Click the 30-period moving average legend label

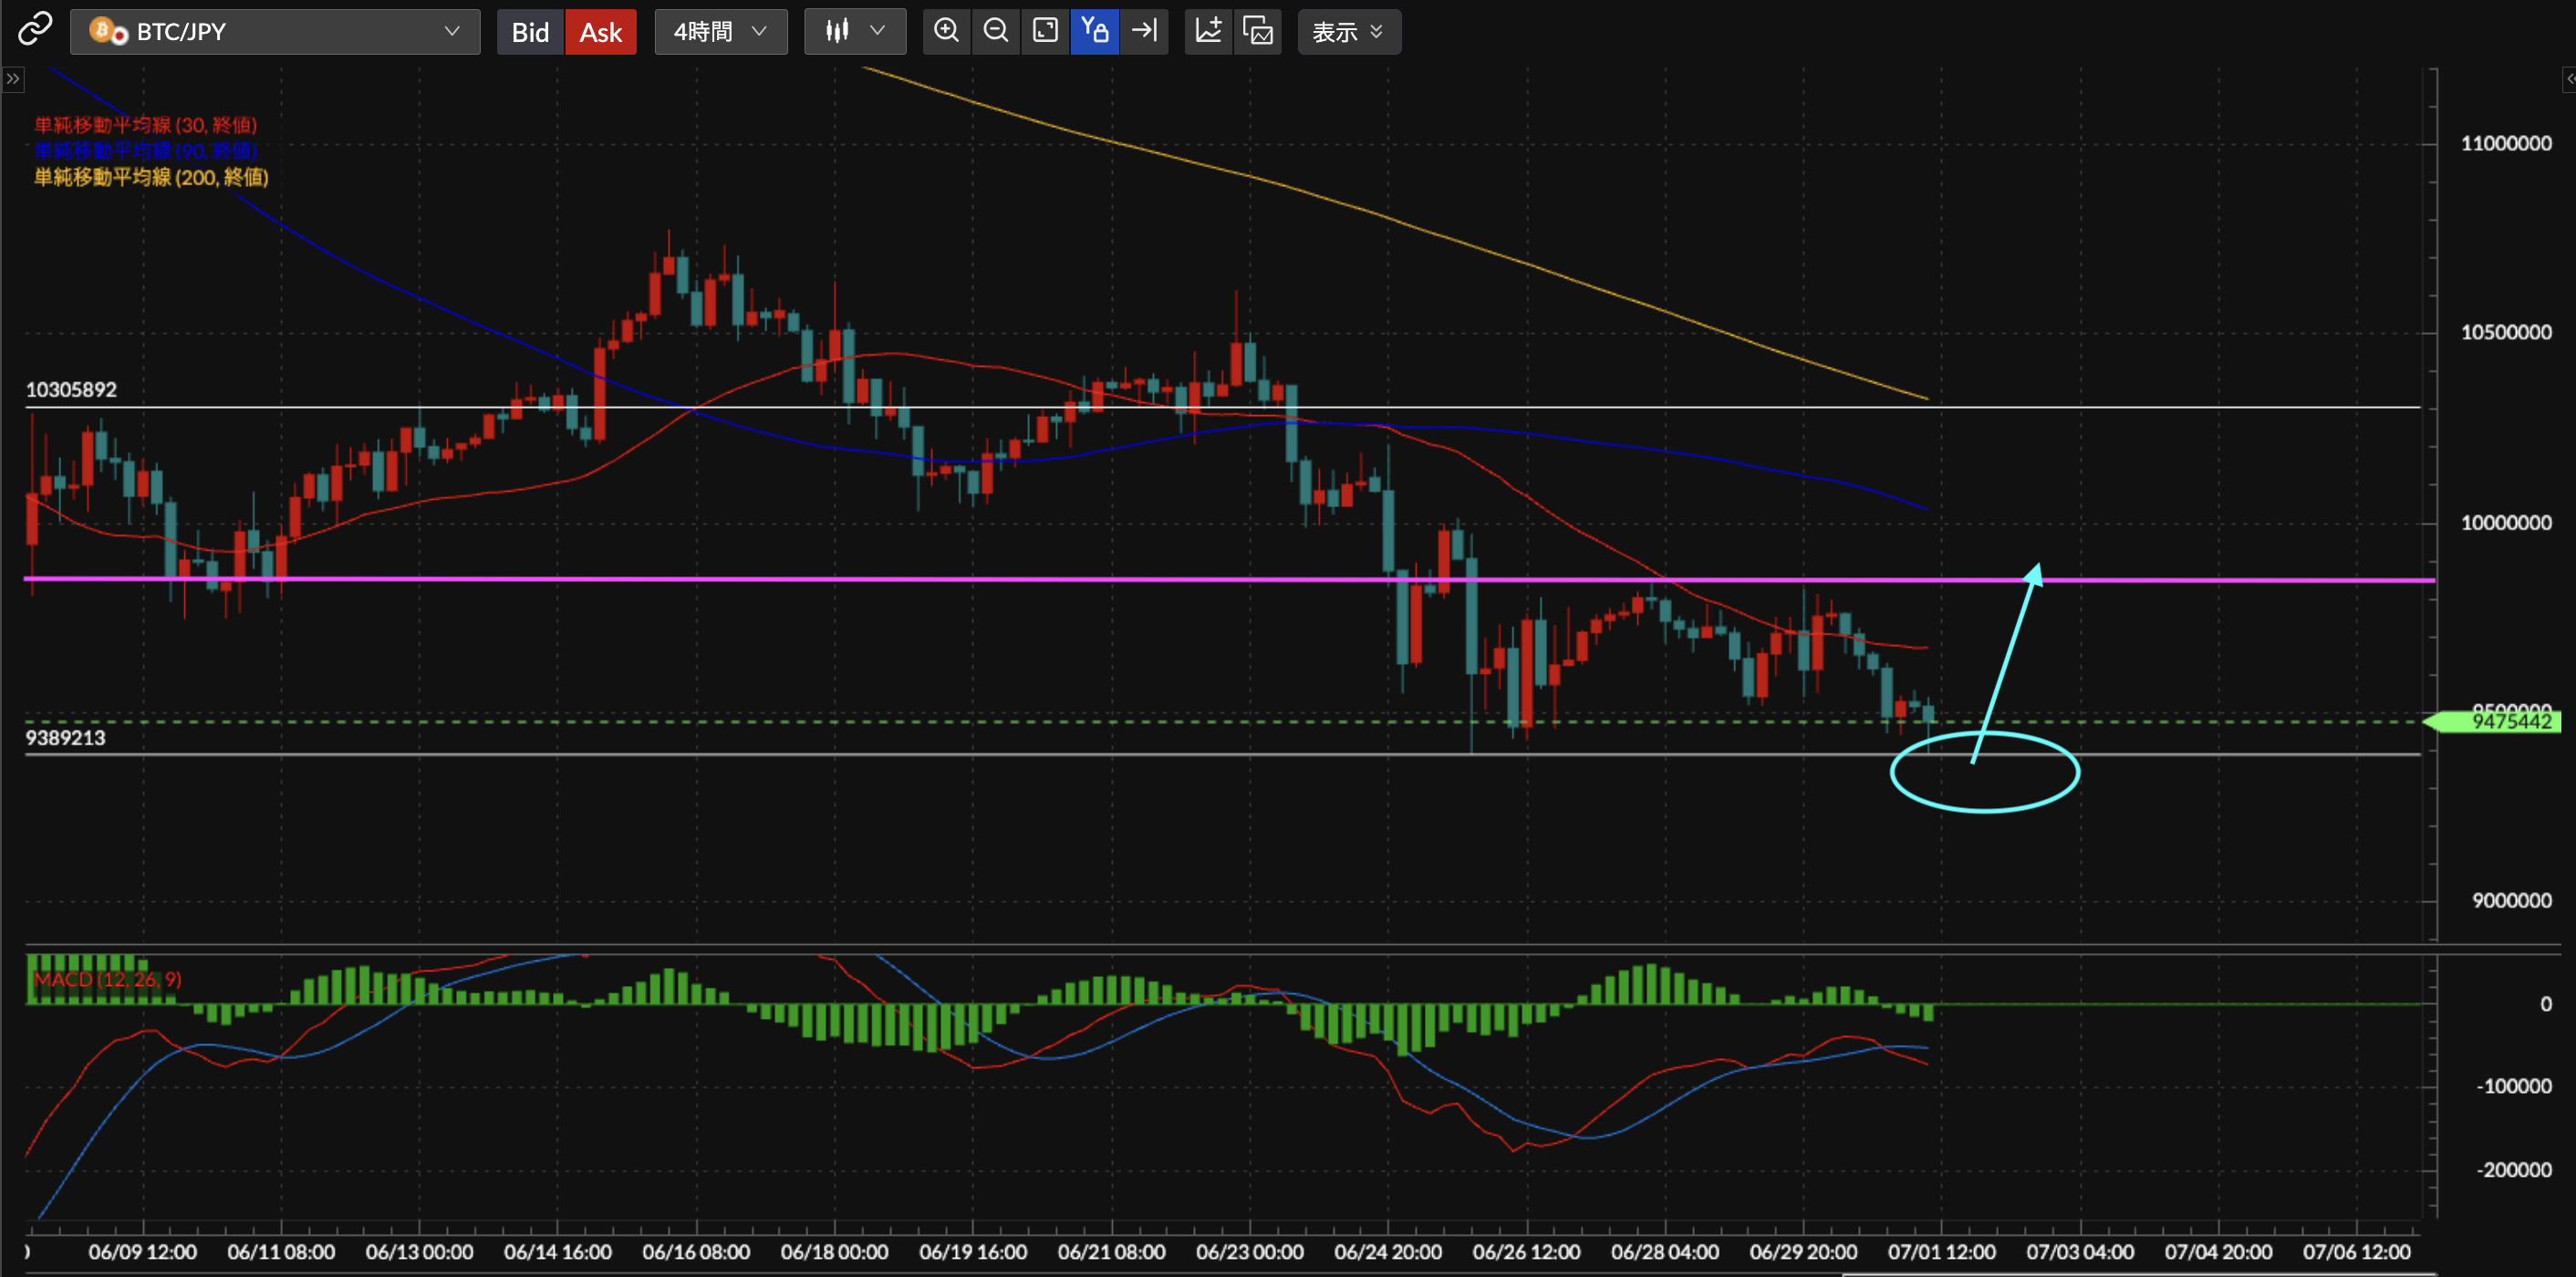coord(146,125)
